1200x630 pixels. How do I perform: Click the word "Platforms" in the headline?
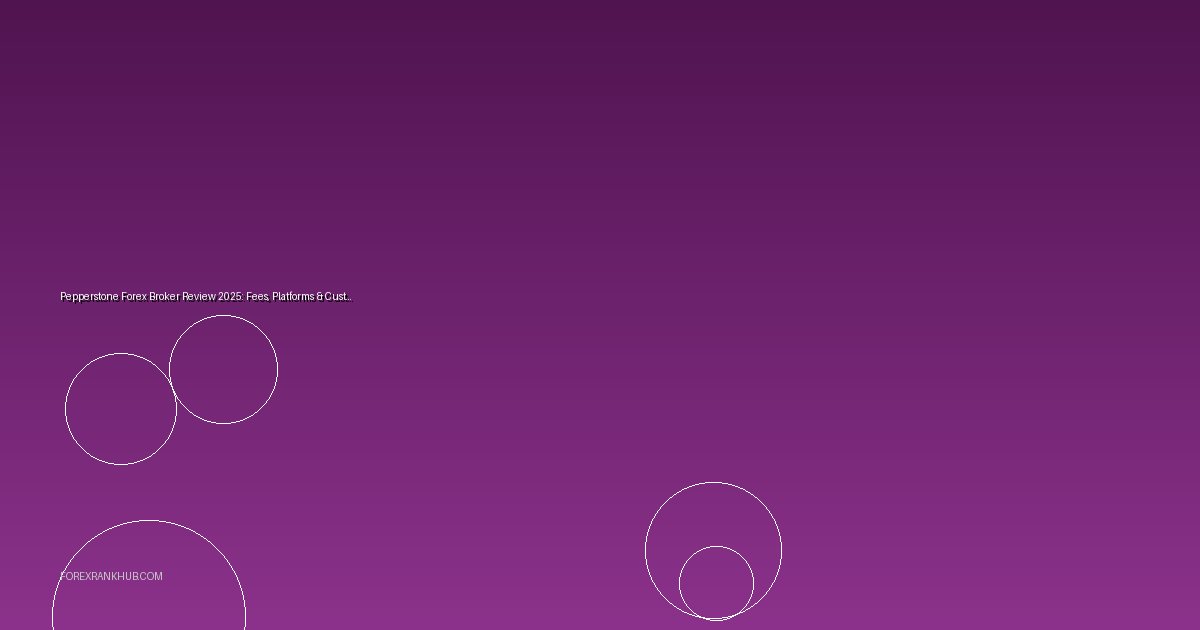coord(293,296)
